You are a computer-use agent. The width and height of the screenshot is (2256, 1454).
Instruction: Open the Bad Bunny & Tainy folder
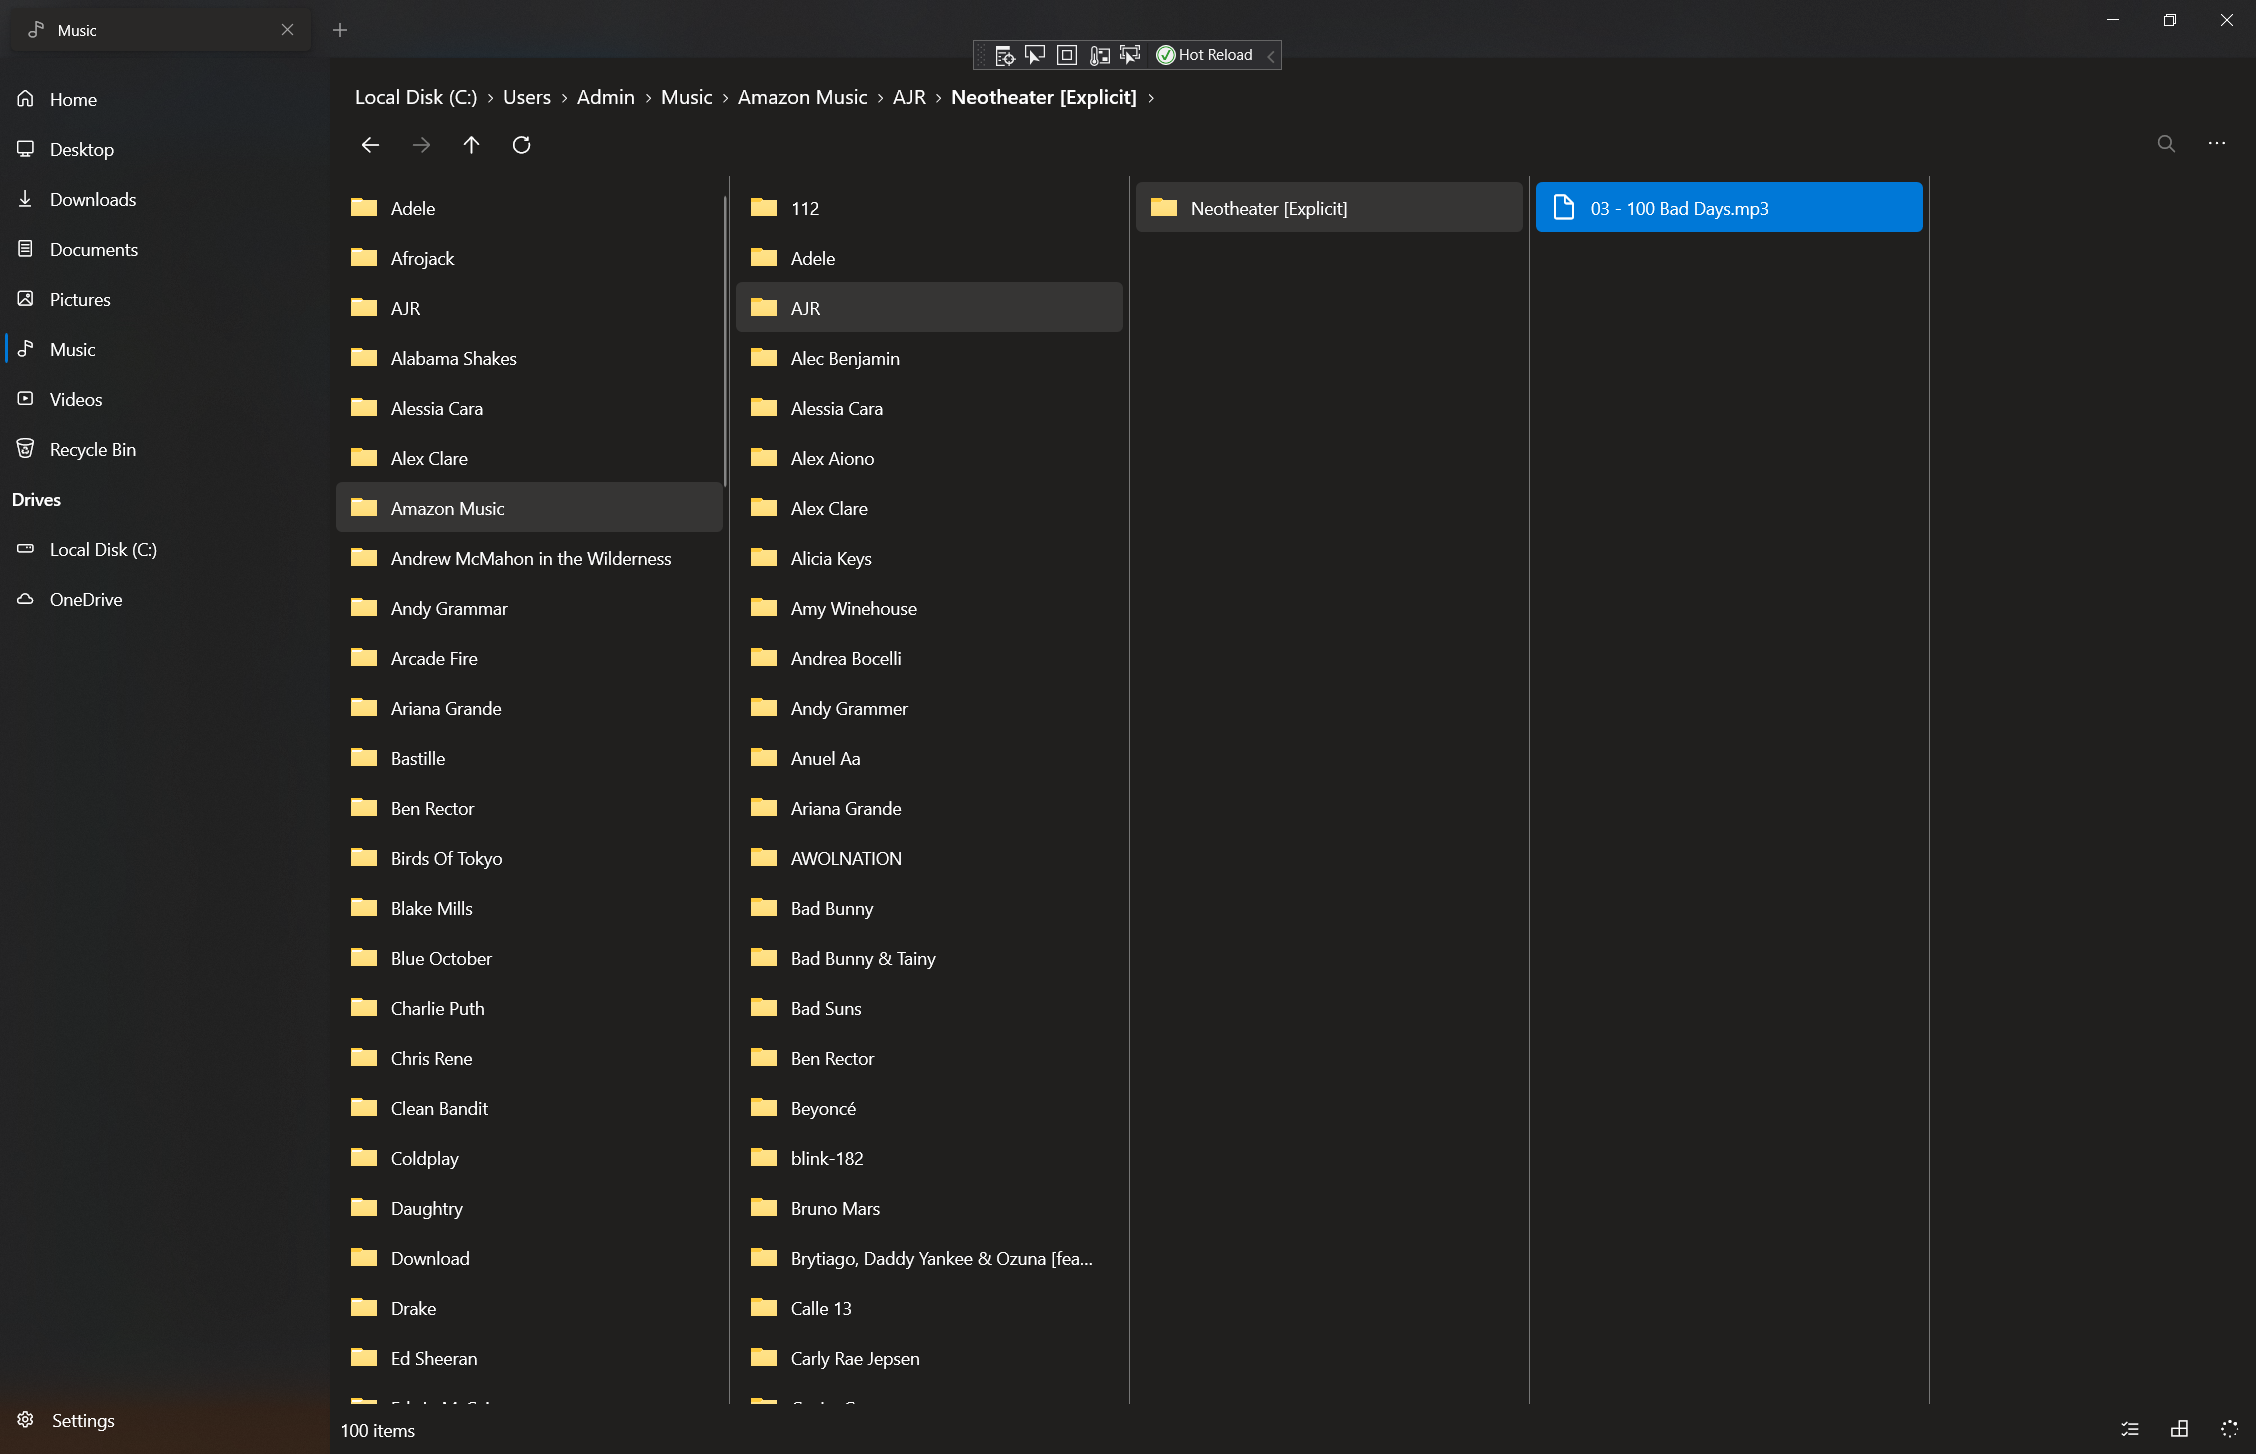click(929, 958)
